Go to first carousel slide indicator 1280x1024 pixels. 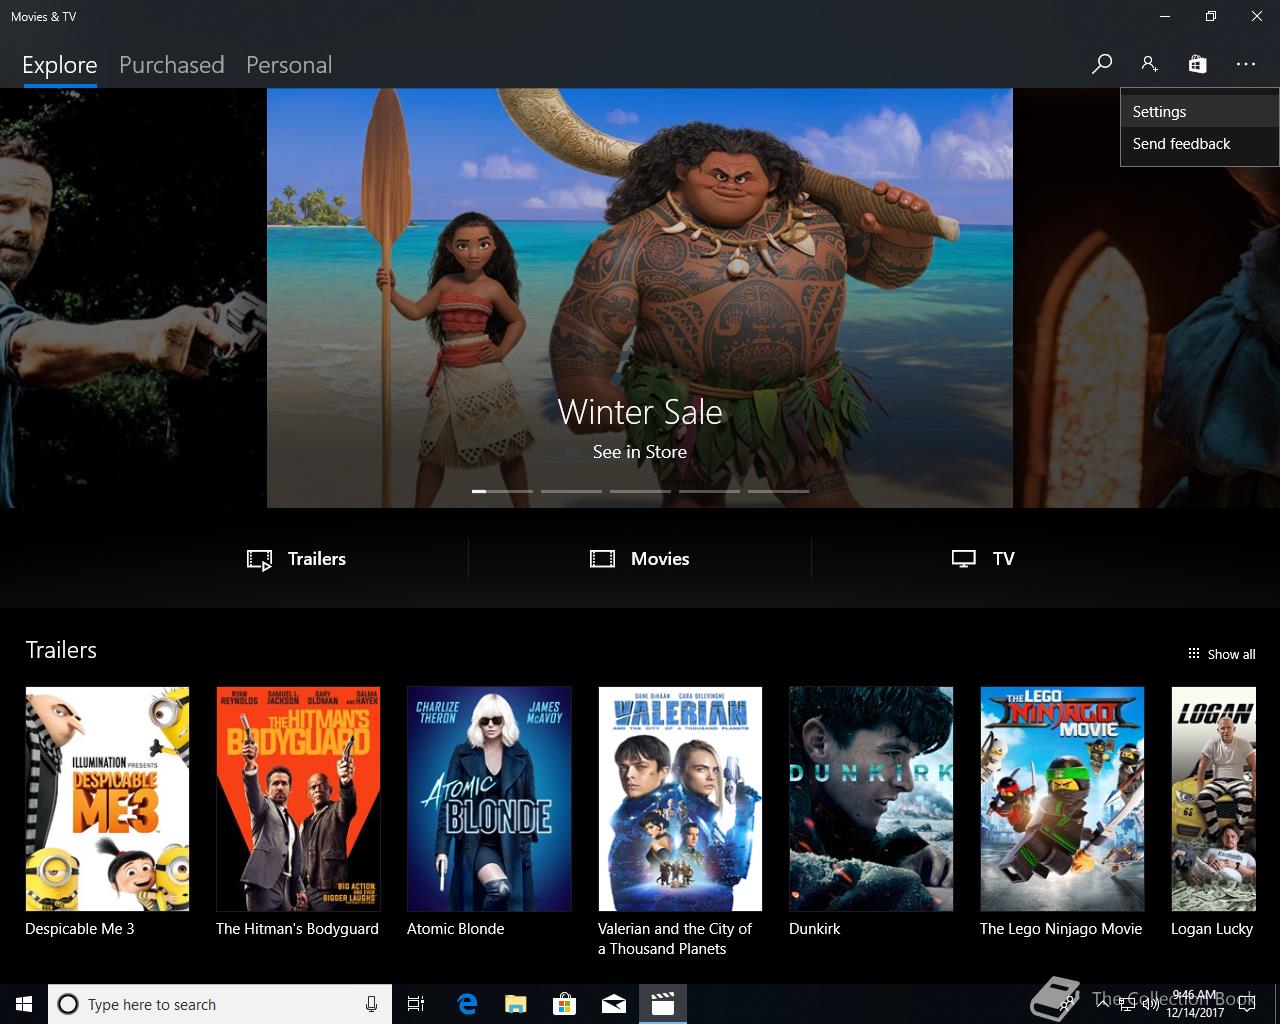[502, 491]
